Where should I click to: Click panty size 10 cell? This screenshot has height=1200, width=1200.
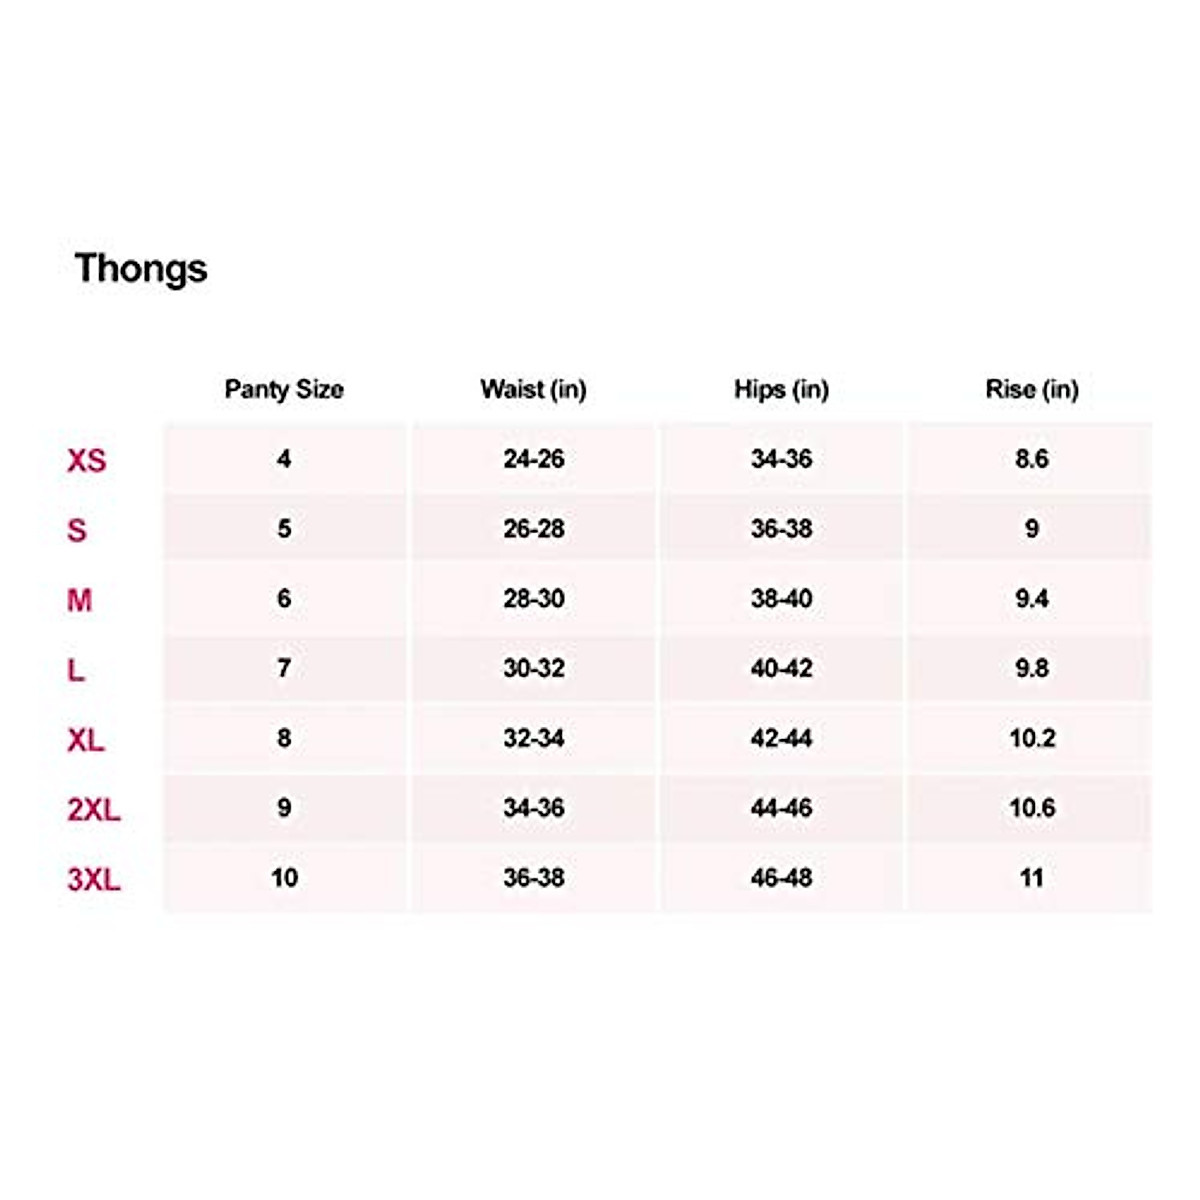[x=284, y=878]
